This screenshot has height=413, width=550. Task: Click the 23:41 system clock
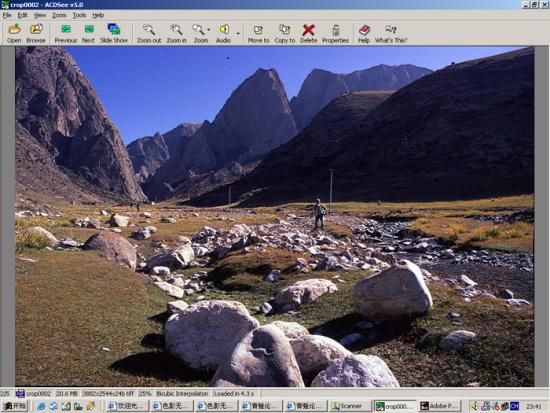[x=534, y=406]
